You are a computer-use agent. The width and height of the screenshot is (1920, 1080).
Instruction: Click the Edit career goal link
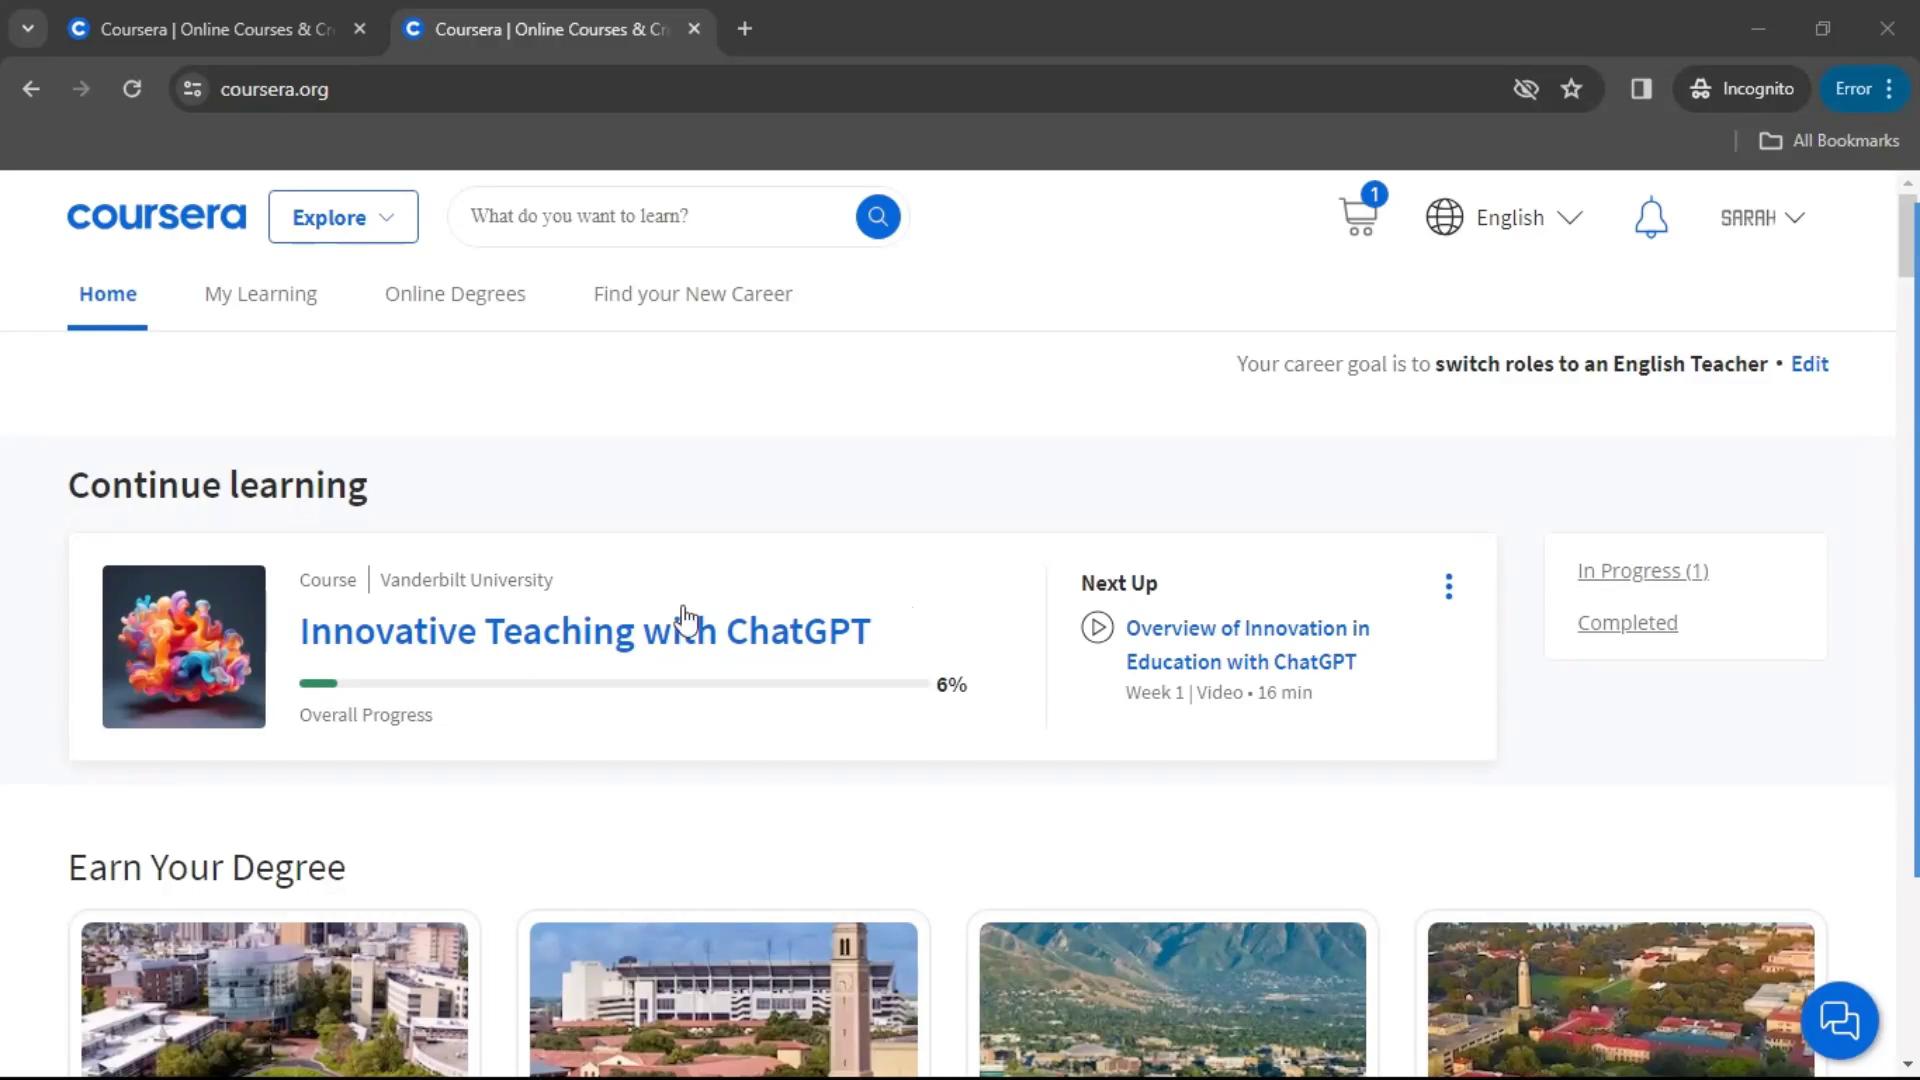pos(1809,364)
